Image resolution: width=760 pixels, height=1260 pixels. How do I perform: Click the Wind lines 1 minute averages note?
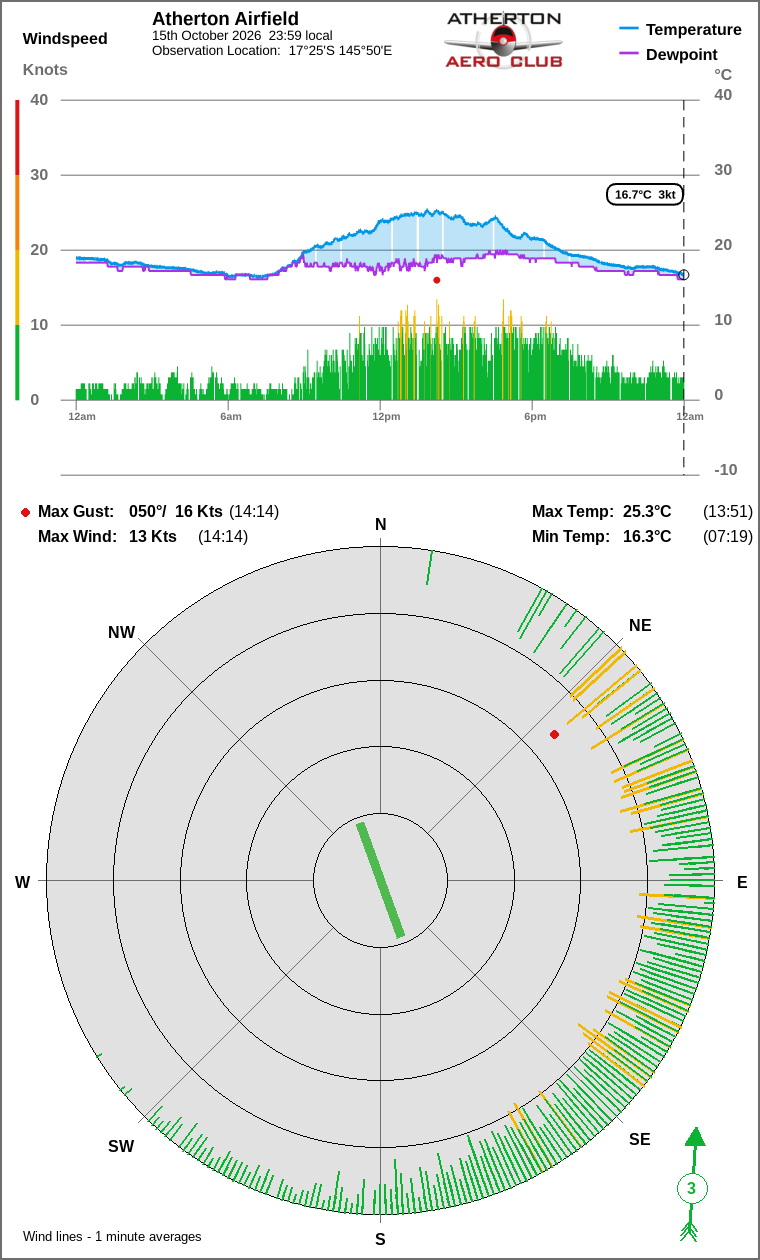coord(112,1237)
